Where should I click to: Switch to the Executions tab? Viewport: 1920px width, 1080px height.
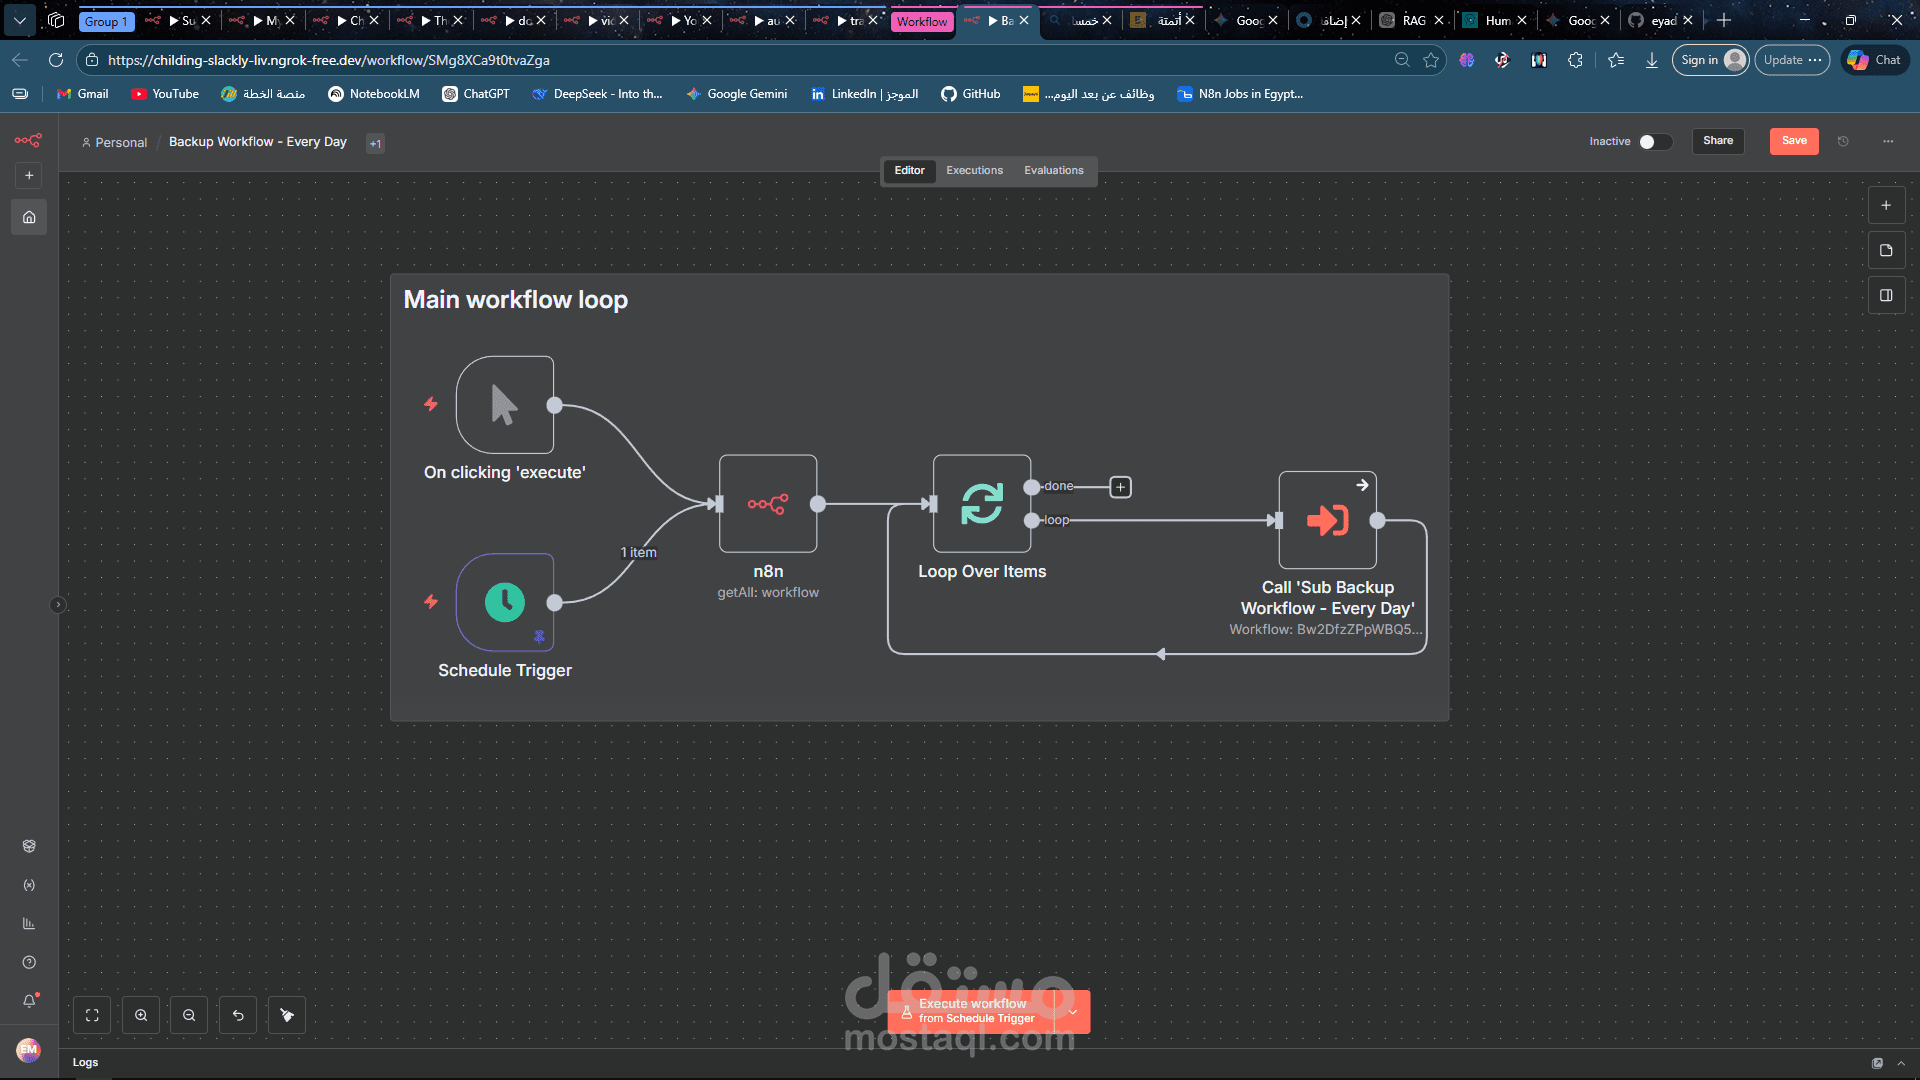(x=974, y=171)
